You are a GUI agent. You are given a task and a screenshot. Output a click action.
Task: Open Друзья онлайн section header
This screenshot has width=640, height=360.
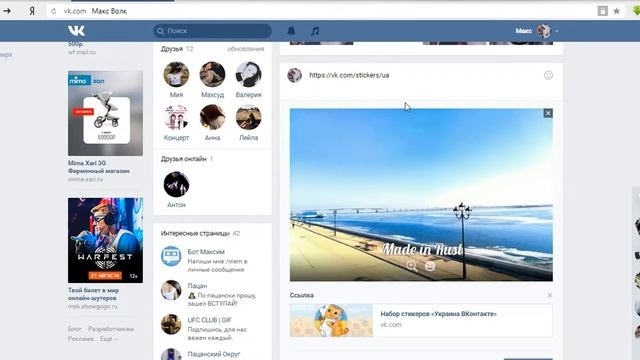pos(184,159)
